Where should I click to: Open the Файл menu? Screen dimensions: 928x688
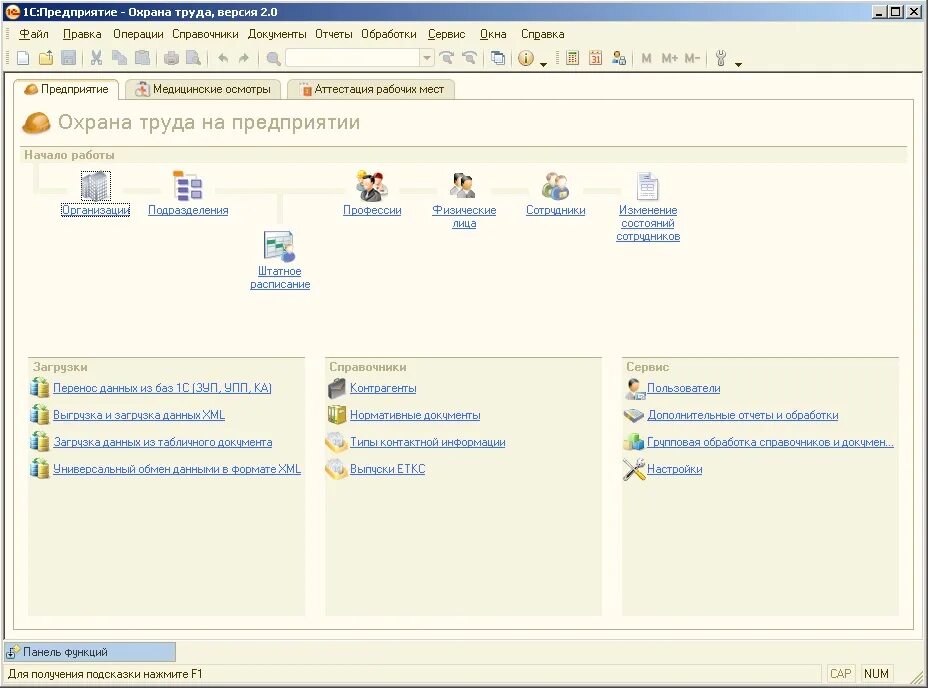click(x=34, y=34)
